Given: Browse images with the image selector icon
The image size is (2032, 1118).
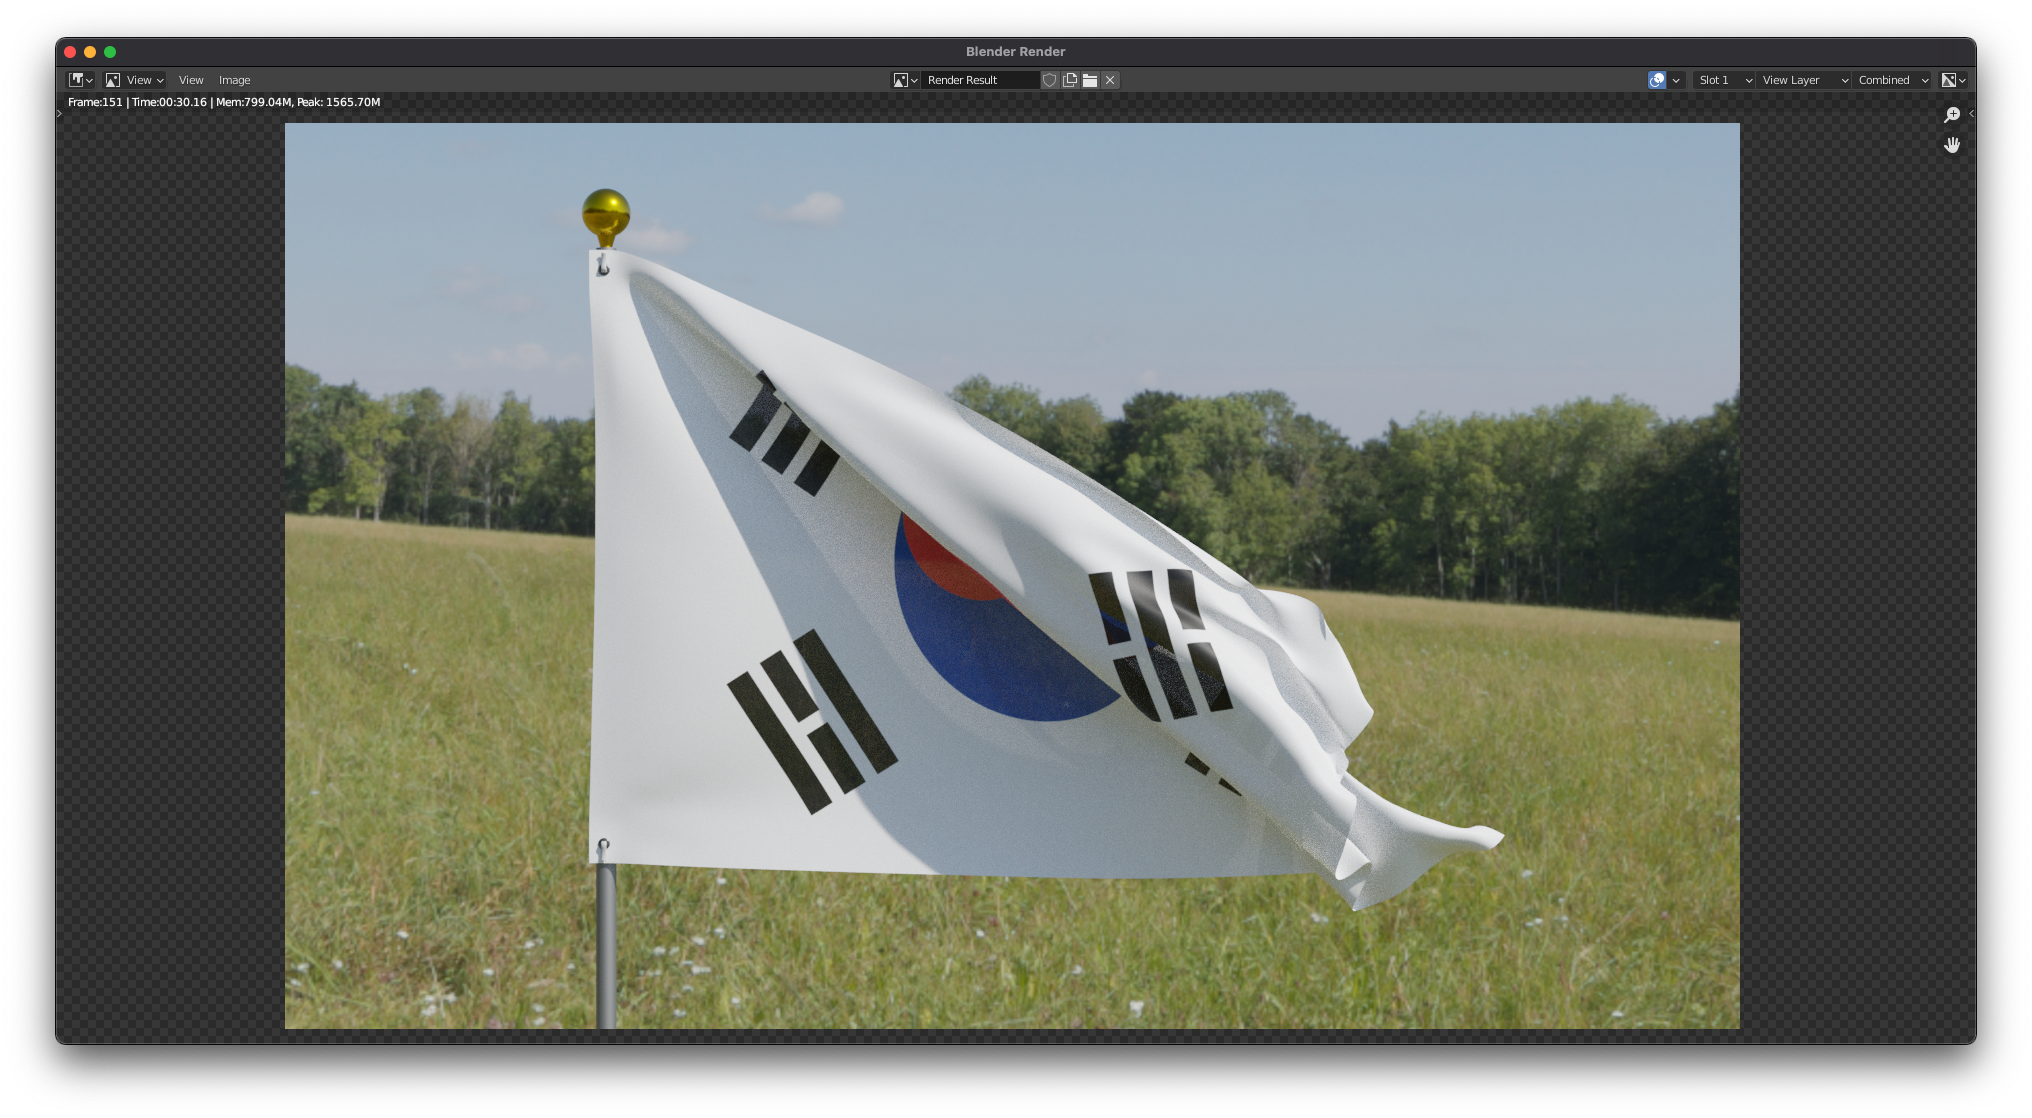Looking at the screenshot, I should click(905, 80).
